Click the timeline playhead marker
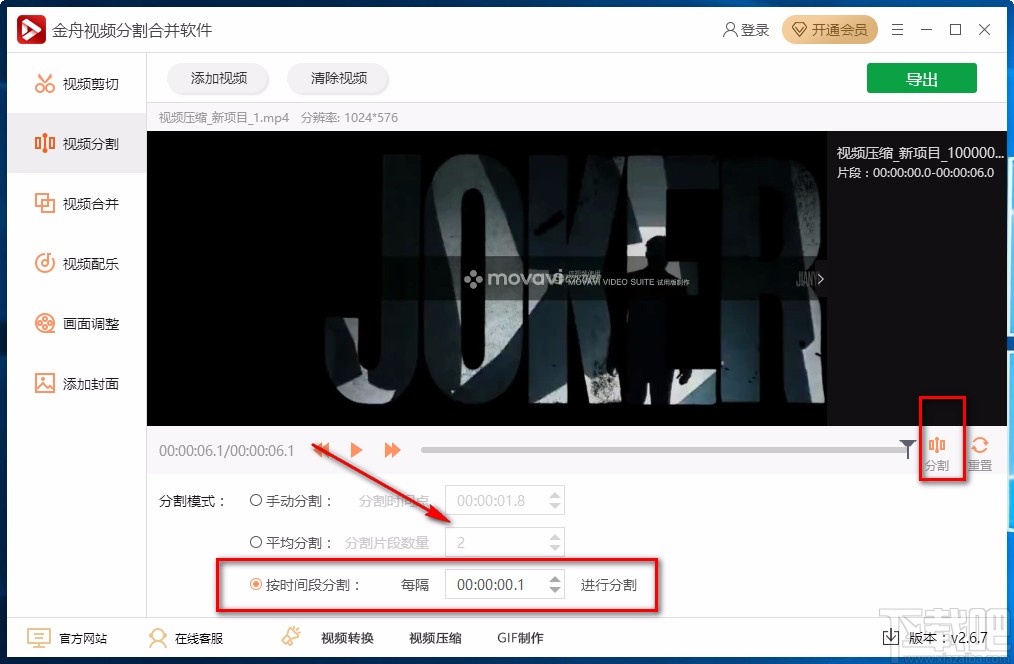 907,447
